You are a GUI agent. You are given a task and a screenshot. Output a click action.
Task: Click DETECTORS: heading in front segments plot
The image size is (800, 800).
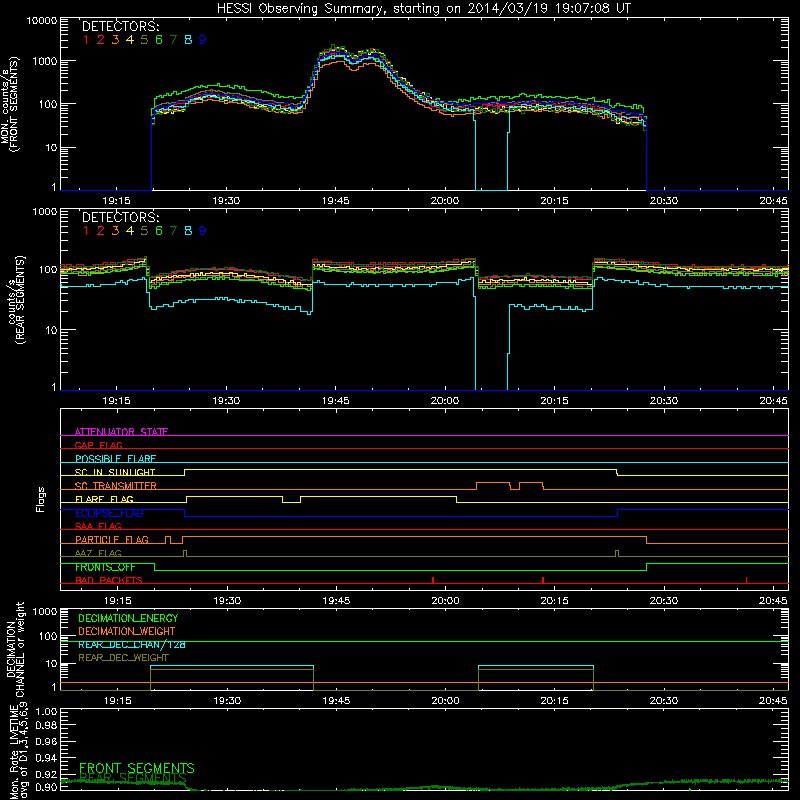tap(120, 26)
